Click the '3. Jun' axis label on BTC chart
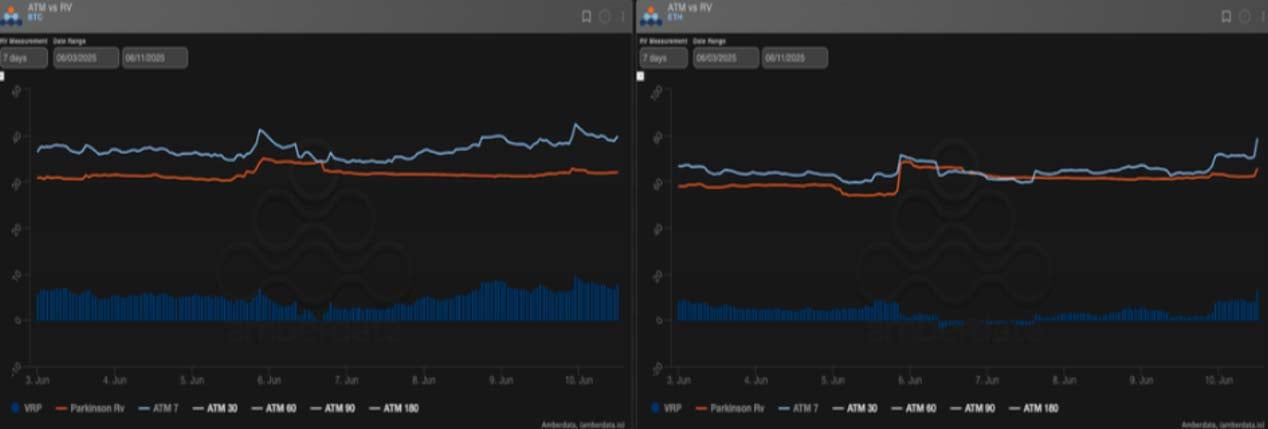The height and width of the screenshot is (429, 1268). (38, 380)
